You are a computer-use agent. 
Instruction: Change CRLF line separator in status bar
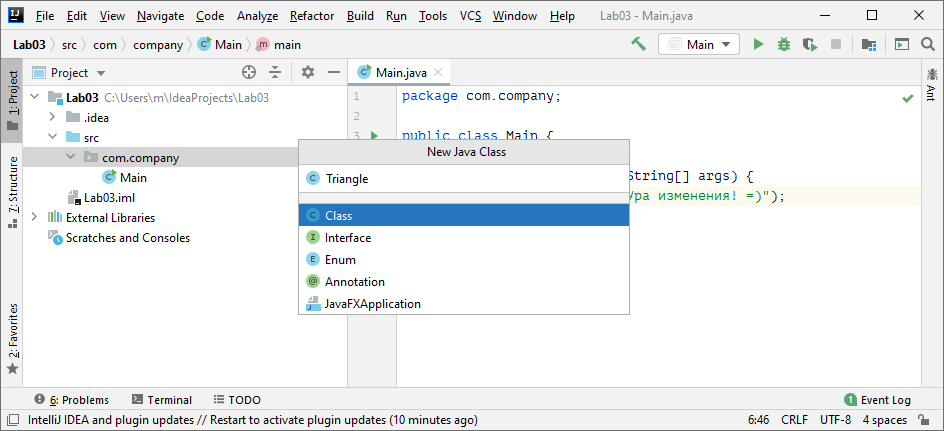click(795, 420)
